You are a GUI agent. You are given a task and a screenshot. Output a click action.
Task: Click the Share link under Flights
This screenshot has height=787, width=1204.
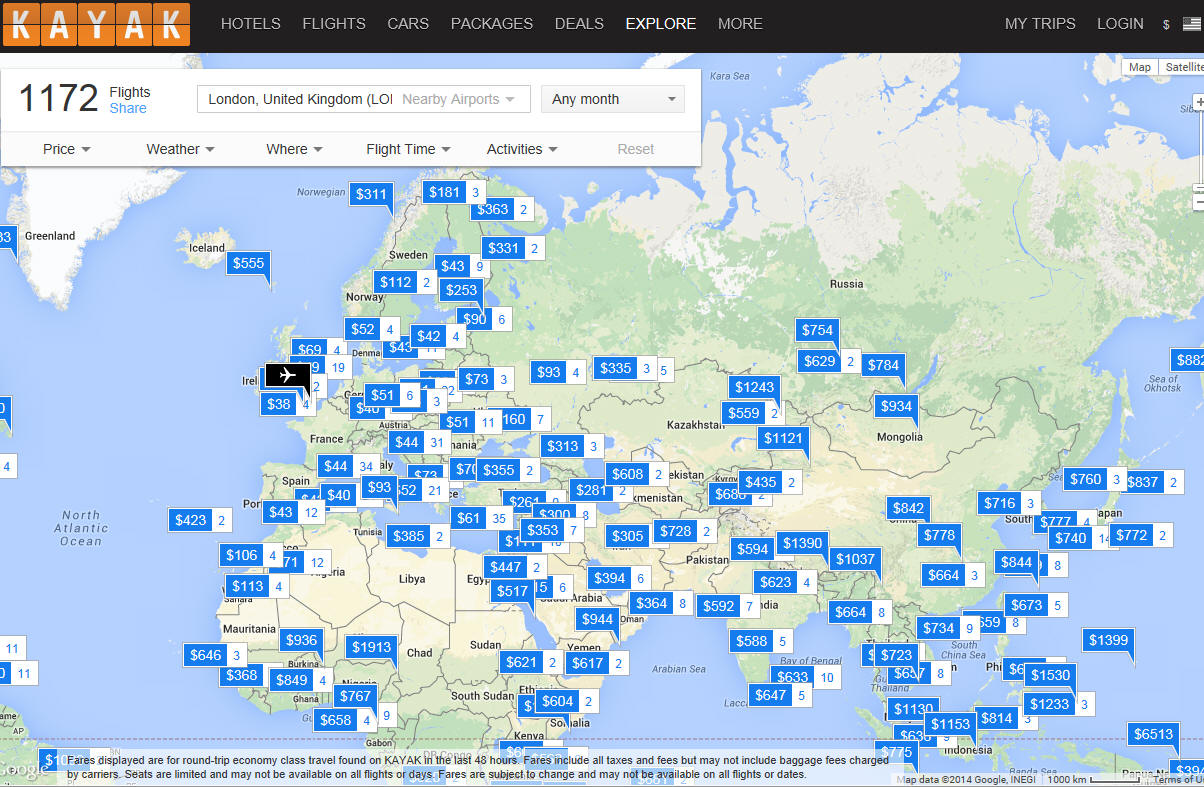(x=128, y=108)
